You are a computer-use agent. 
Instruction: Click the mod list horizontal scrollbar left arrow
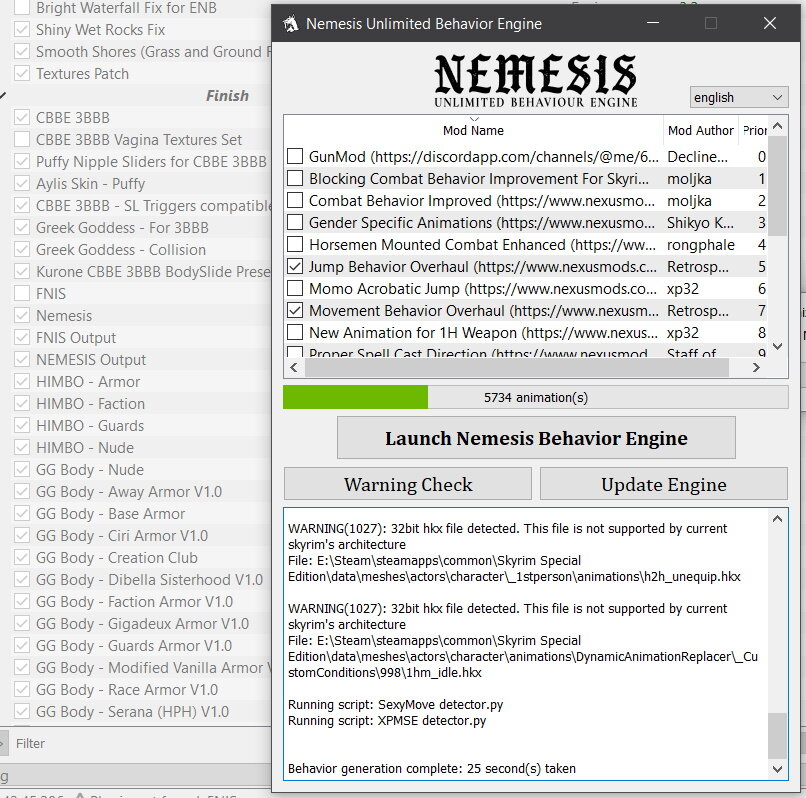click(x=294, y=368)
